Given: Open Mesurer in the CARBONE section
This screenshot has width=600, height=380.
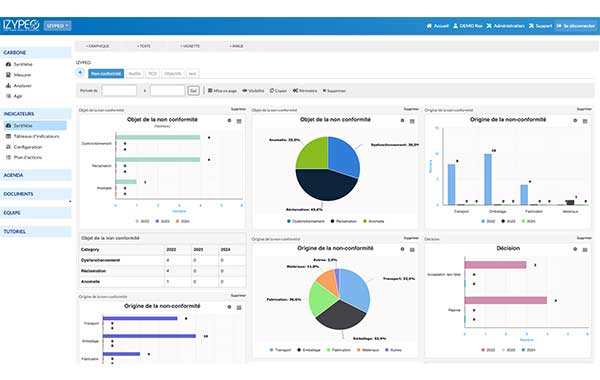Looking at the screenshot, I should point(19,75).
